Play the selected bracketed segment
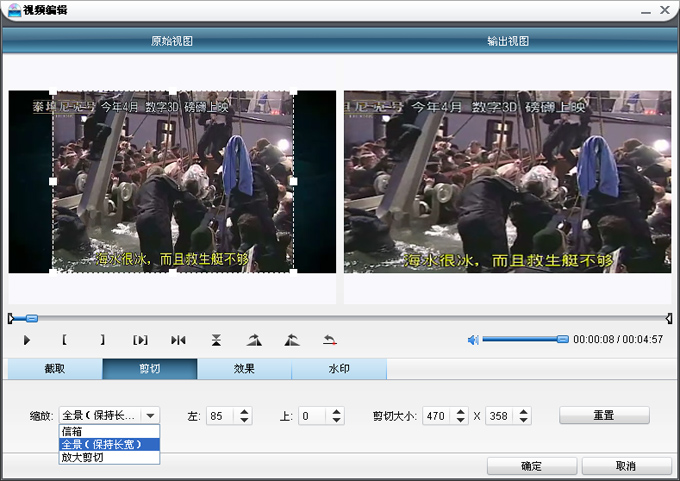Screen dimensions: 680x481 click(140, 340)
